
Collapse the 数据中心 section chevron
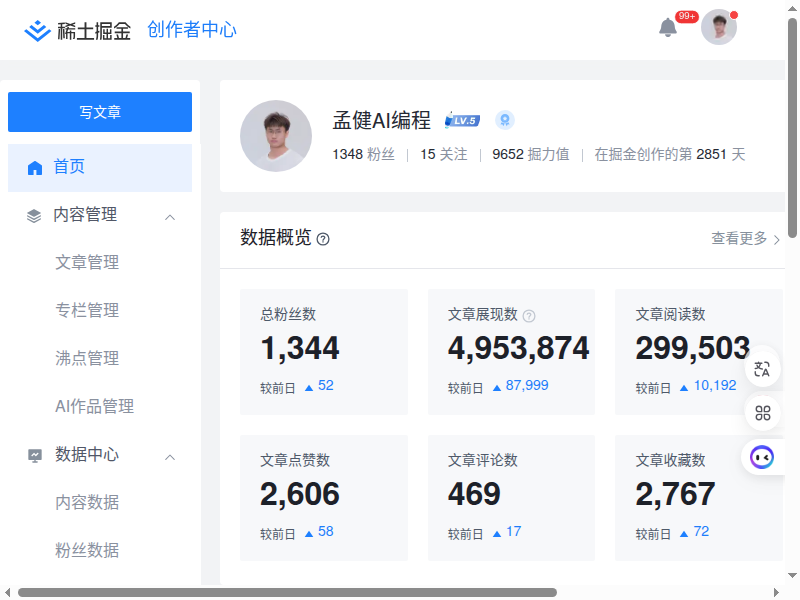click(170, 456)
